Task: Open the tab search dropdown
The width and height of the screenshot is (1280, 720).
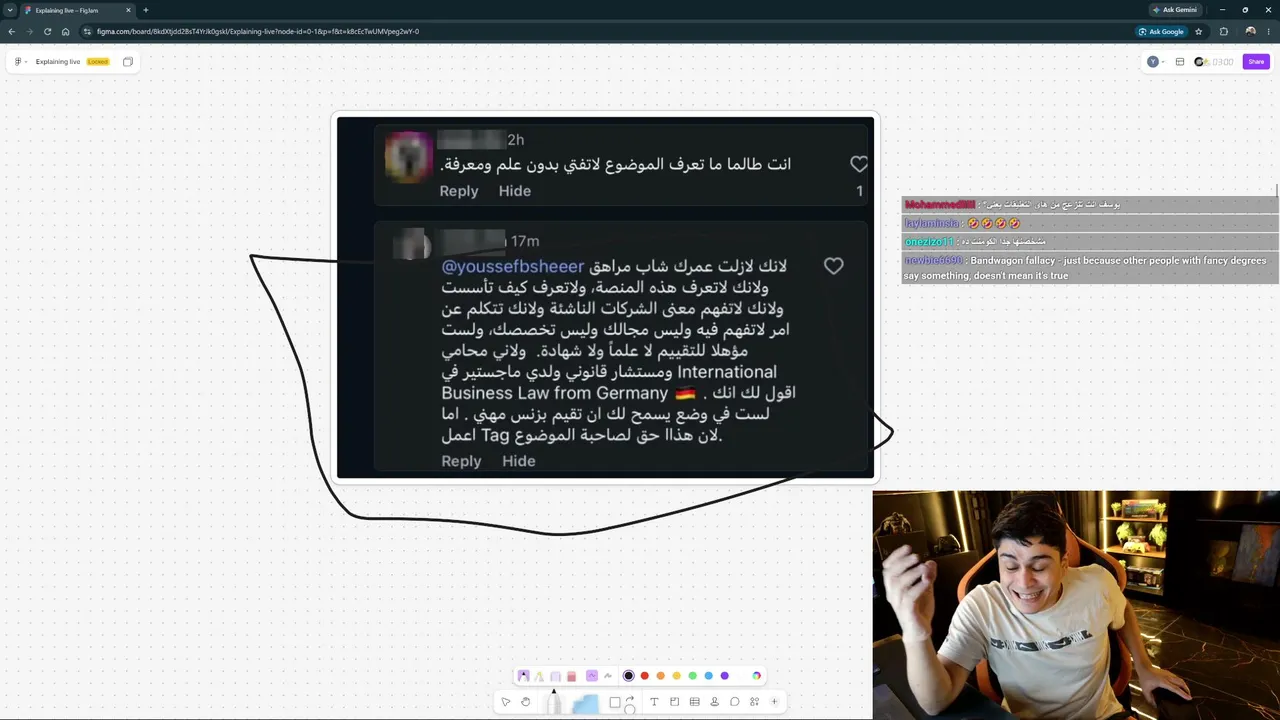Action: coord(10,10)
